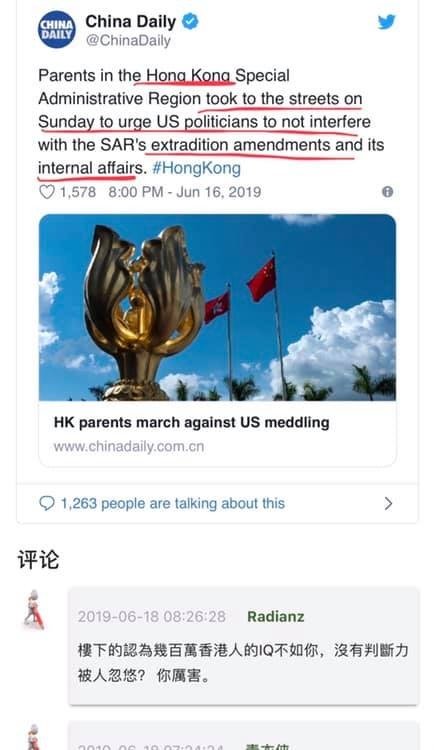Open 'HK parents march against US meddling' headline
This screenshot has height=750, width=434.
point(191,422)
